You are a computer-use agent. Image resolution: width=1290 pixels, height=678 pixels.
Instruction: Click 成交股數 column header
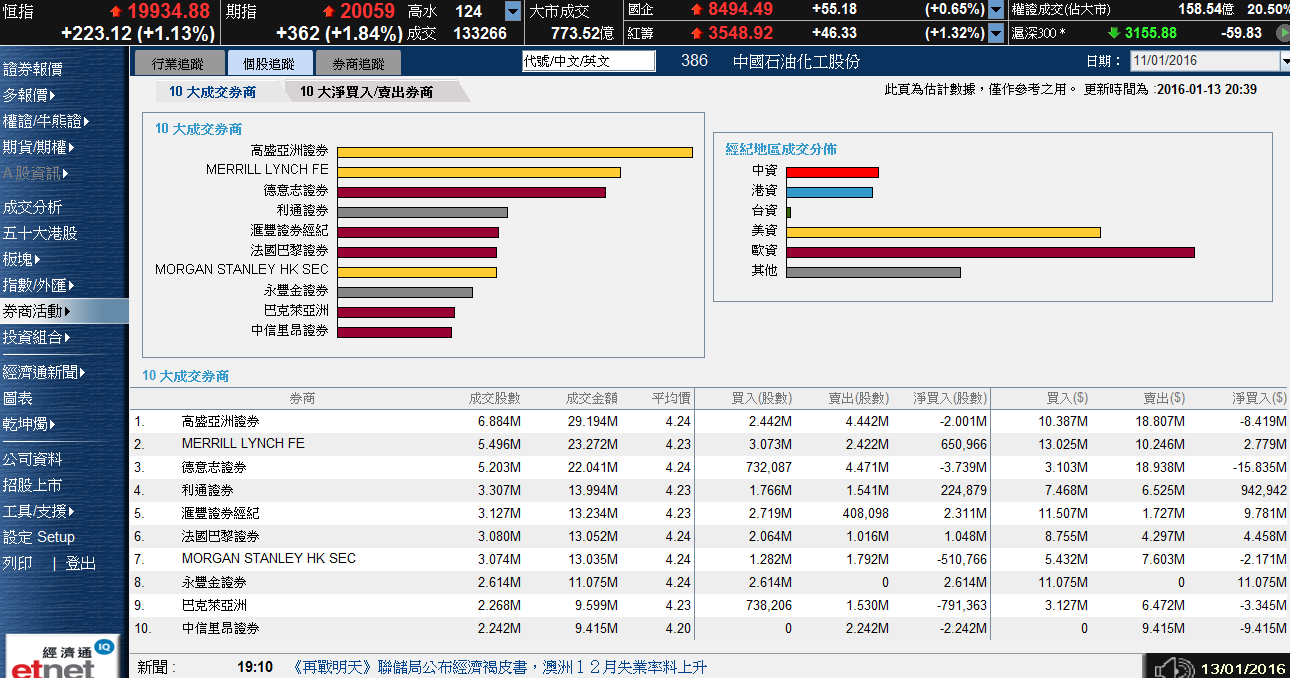pyautogui.click(x=495, y=399)
